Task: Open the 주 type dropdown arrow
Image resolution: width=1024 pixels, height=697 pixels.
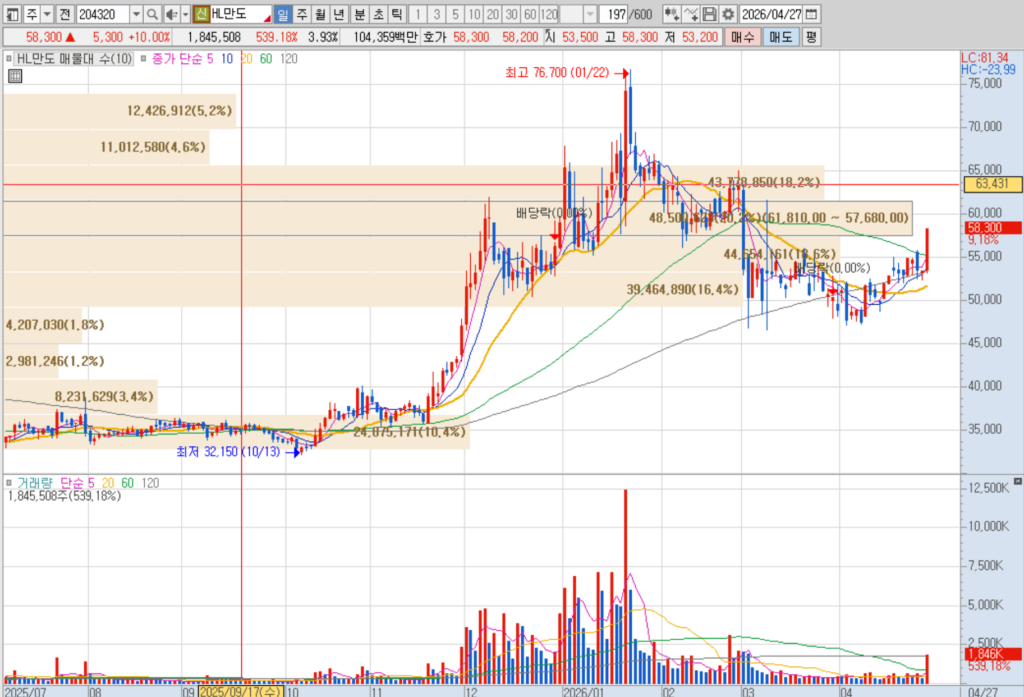Action: (47, 14)
